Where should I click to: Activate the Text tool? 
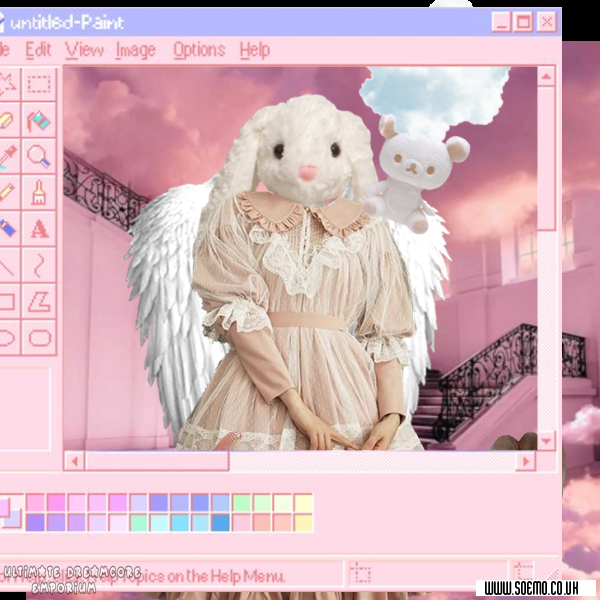[x=39, y=228]
